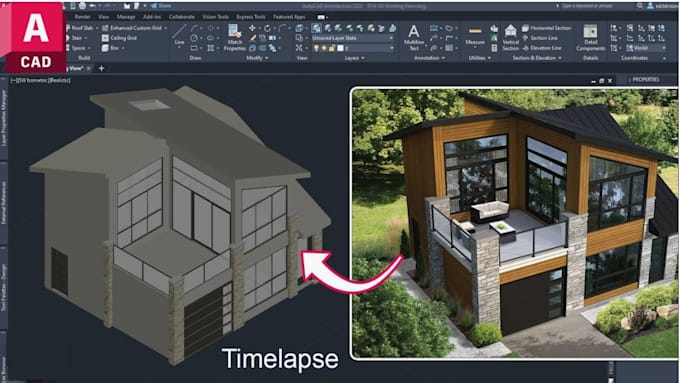
Task: Toggle the layer freeze sun icon
Action: tap(324, 48)
